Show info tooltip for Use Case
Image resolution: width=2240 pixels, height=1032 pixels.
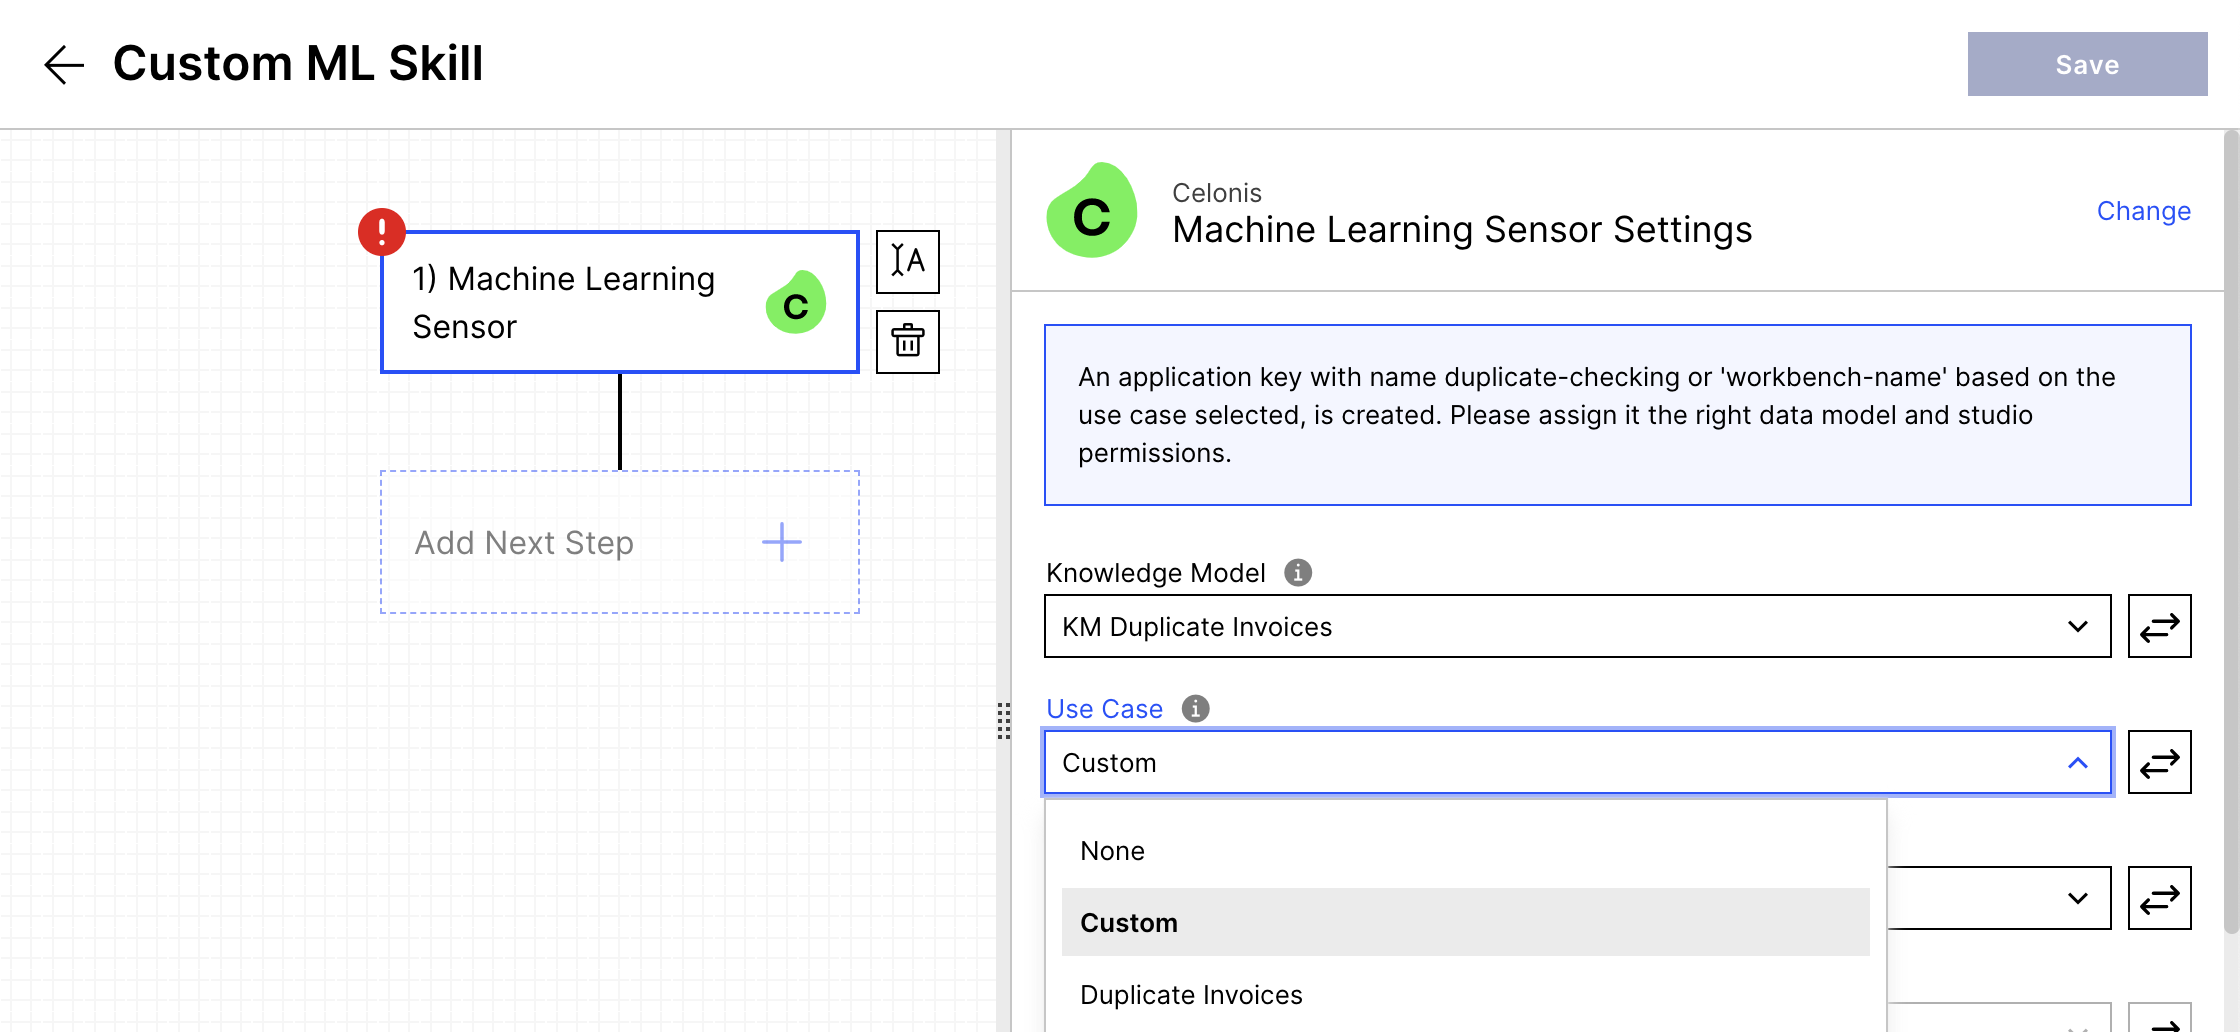pos(1195,708)
